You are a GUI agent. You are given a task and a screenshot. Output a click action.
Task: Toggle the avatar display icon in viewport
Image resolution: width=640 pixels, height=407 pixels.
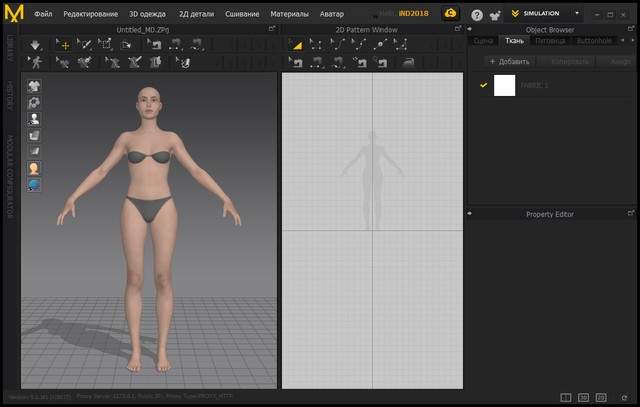pos(34,168)
